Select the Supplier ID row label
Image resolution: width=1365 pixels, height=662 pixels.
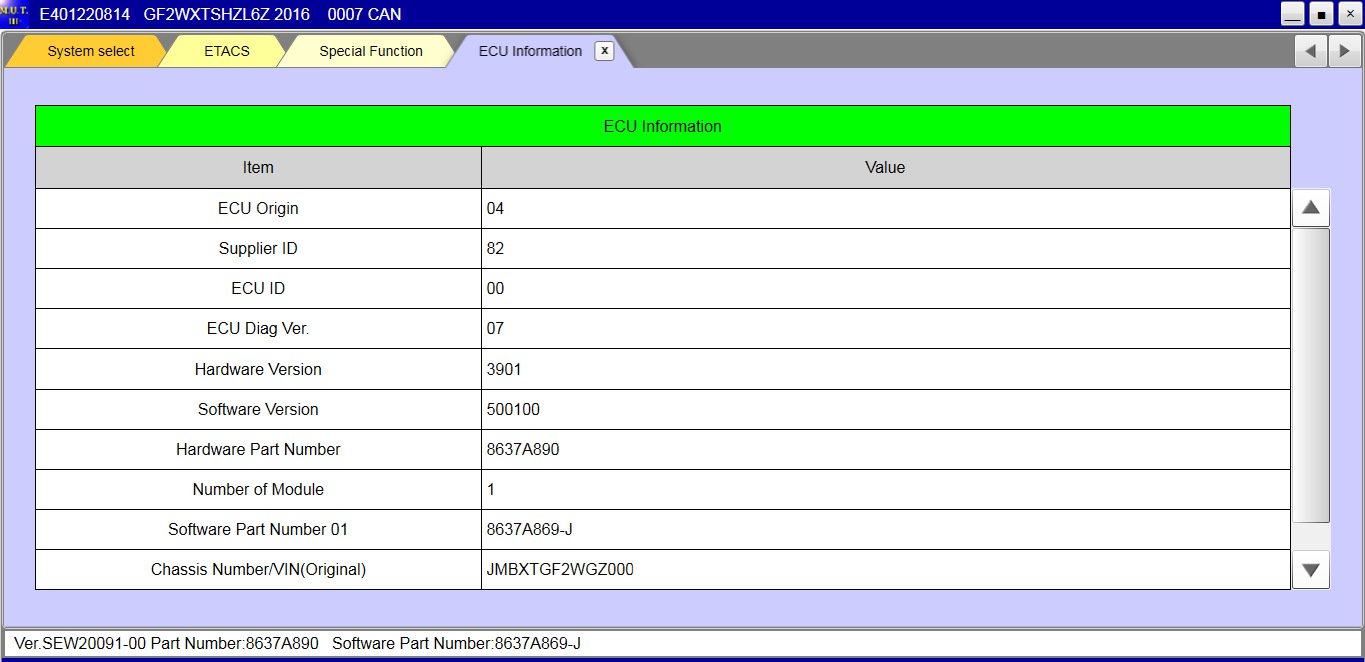tap(258, 249)
